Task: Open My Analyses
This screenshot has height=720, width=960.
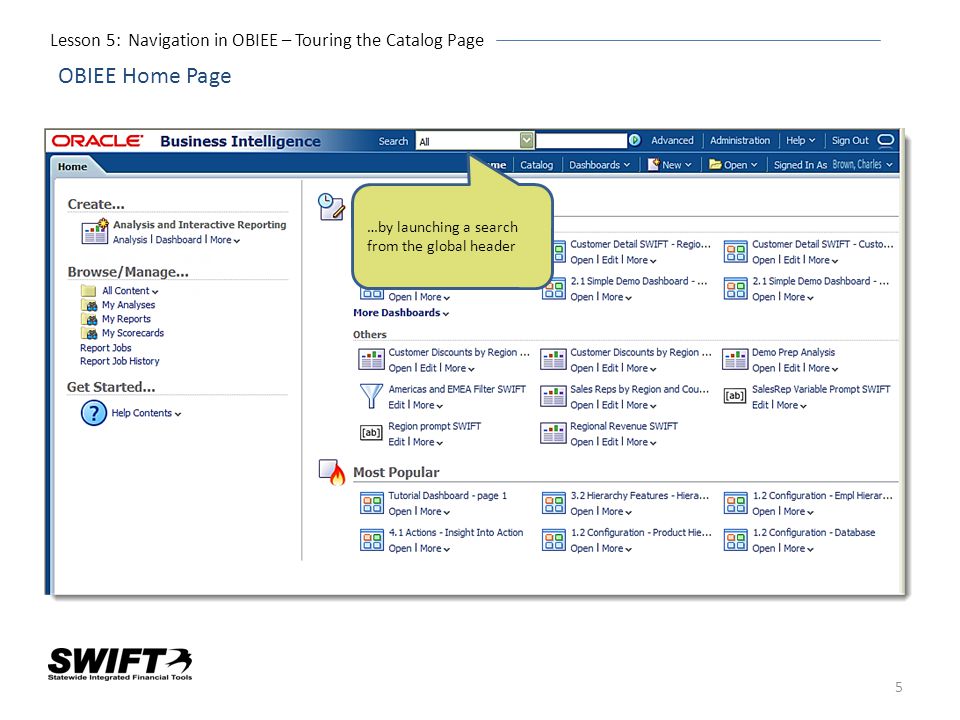Action: 129,305
